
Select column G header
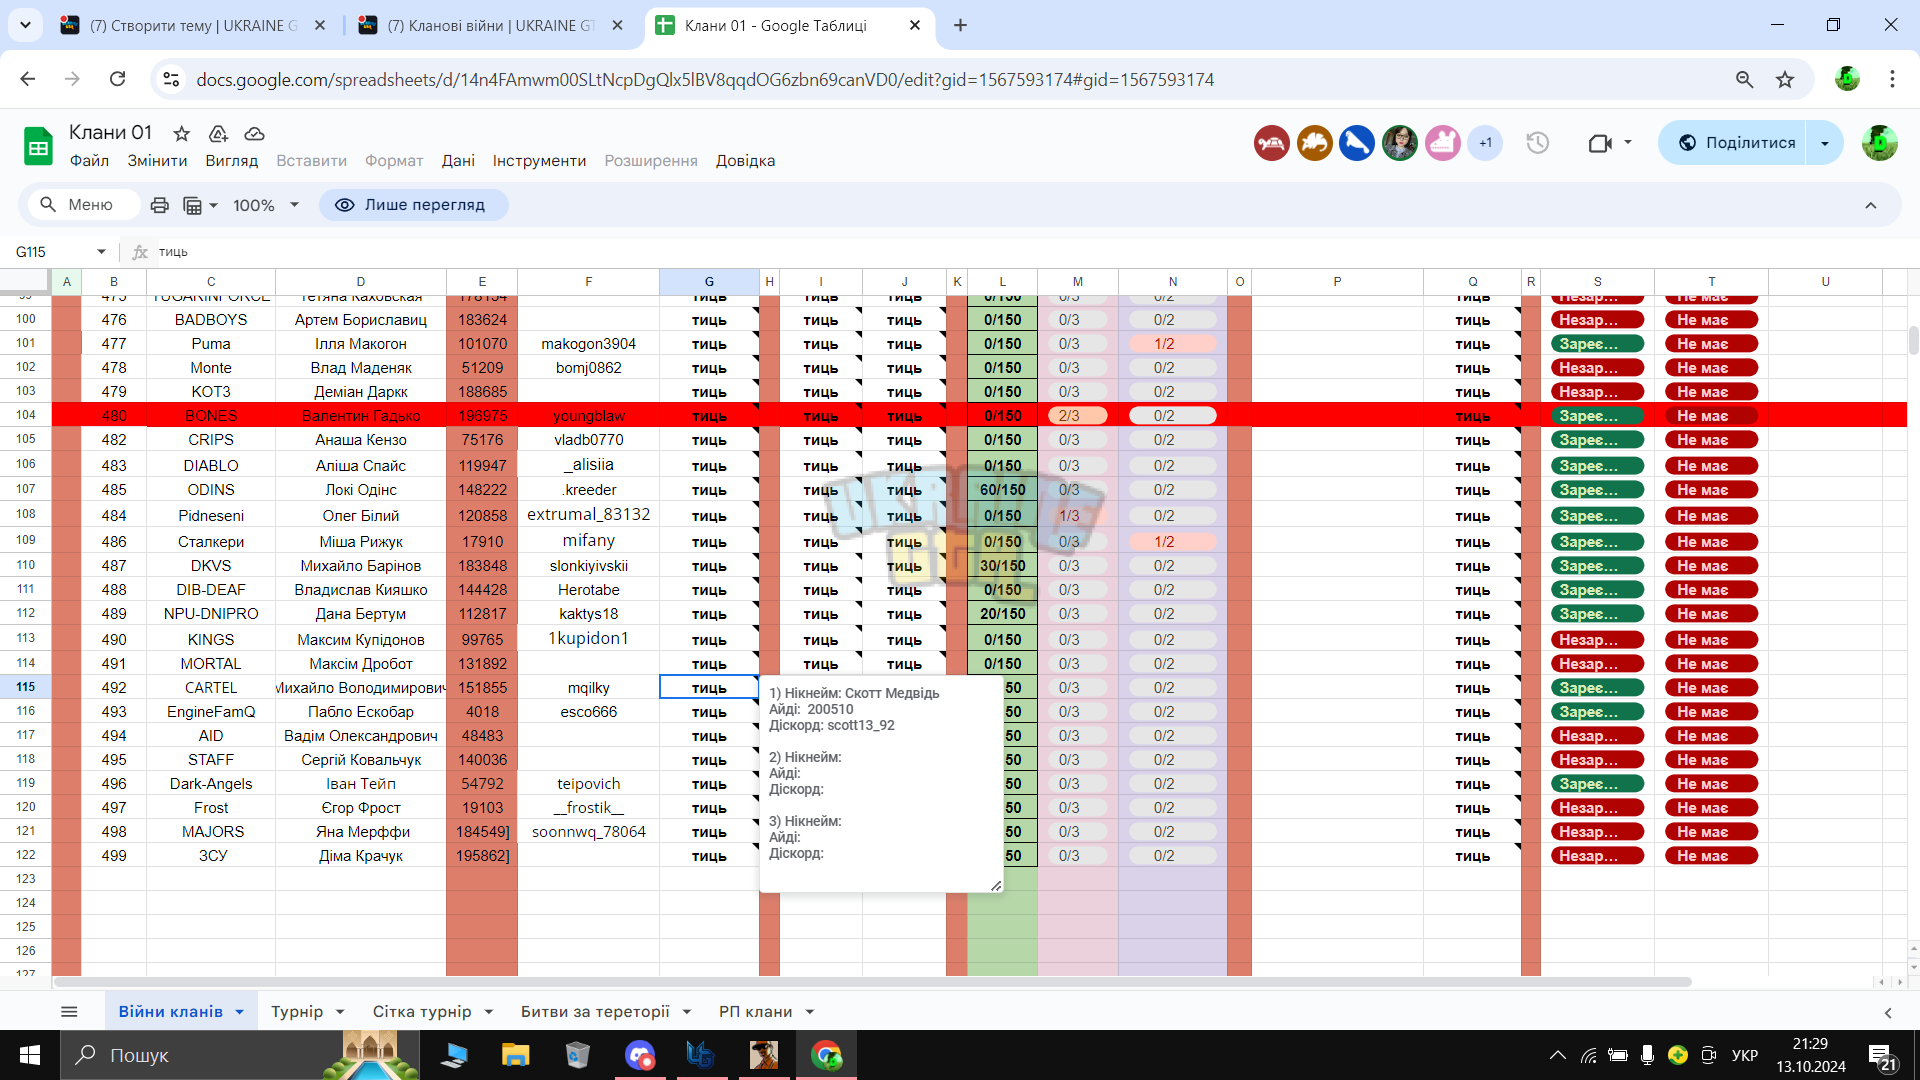pos(709,282)
